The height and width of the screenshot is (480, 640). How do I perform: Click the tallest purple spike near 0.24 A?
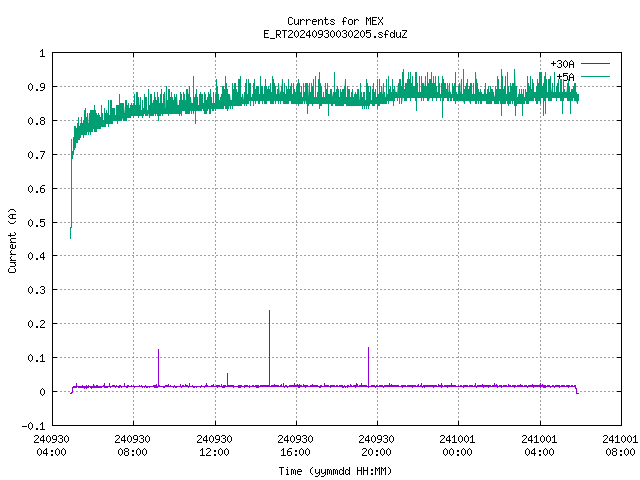tap(269, 347)
